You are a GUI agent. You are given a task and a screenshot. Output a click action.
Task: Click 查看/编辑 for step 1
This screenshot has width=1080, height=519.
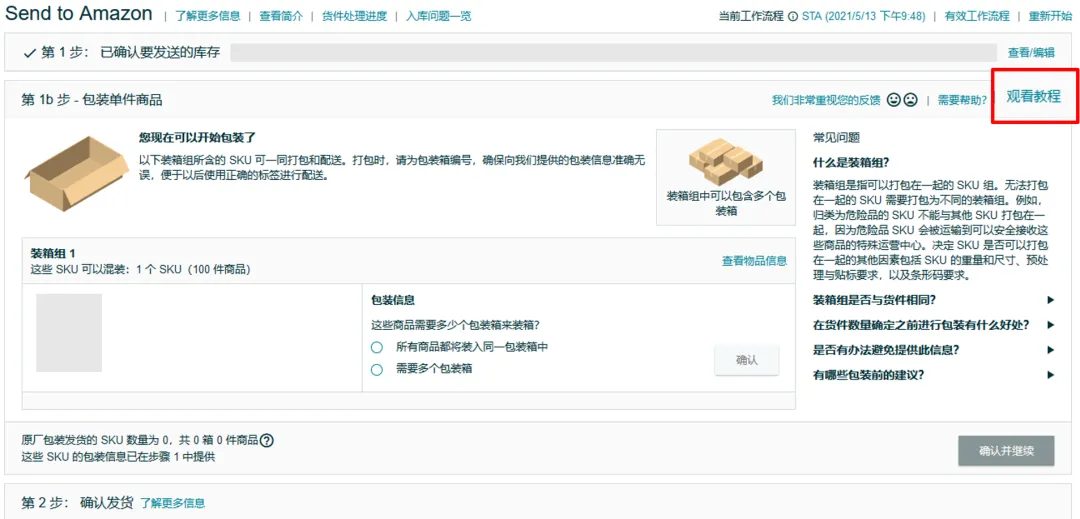point(1031,52)
